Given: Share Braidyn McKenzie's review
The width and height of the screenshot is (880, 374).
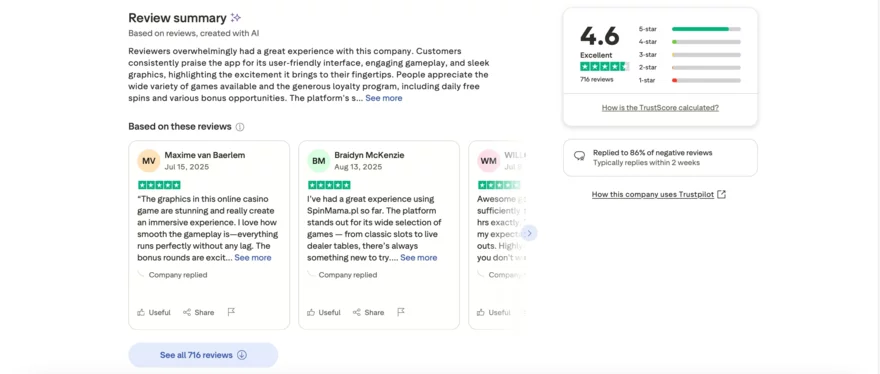Looking at the screenshot, I should pyautogui.click(x=369, y=312).
